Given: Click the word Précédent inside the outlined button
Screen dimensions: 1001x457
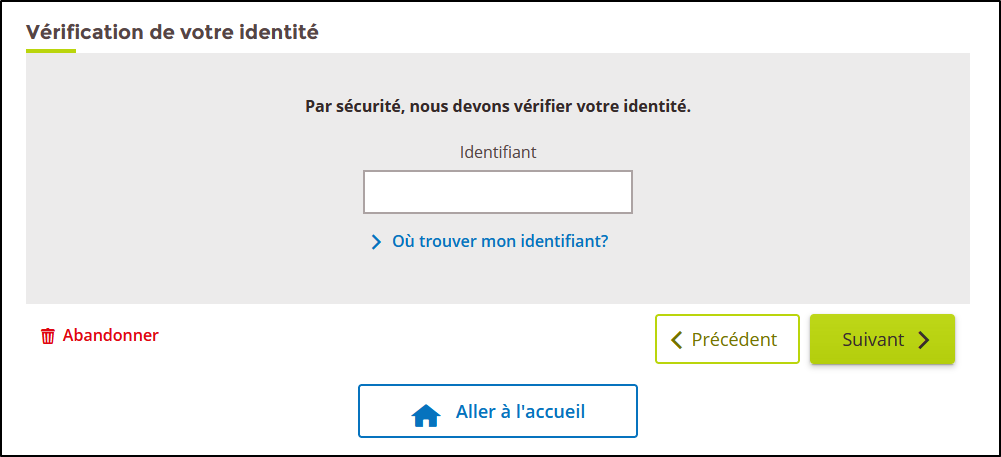Looking at the screenshot, I should point(734,340).
